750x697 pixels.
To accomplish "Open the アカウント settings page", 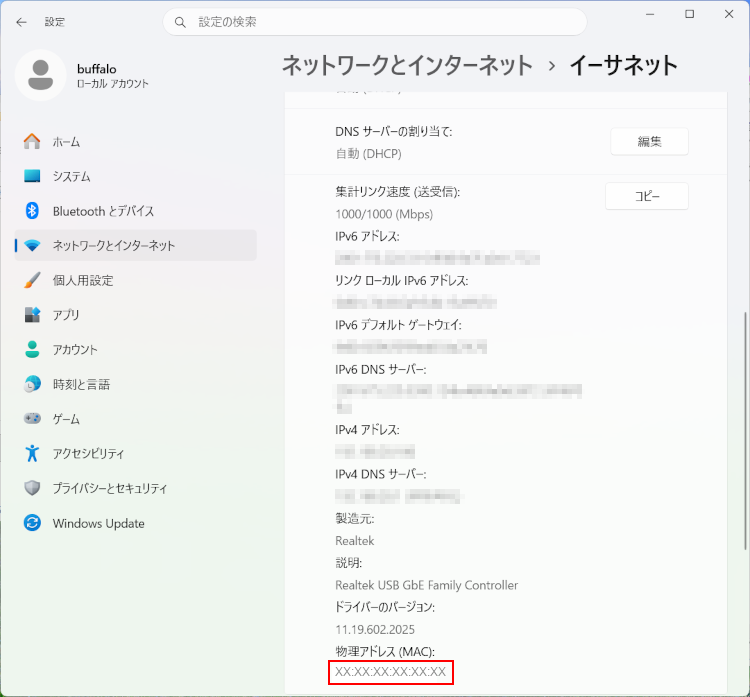I will (136, 350).
